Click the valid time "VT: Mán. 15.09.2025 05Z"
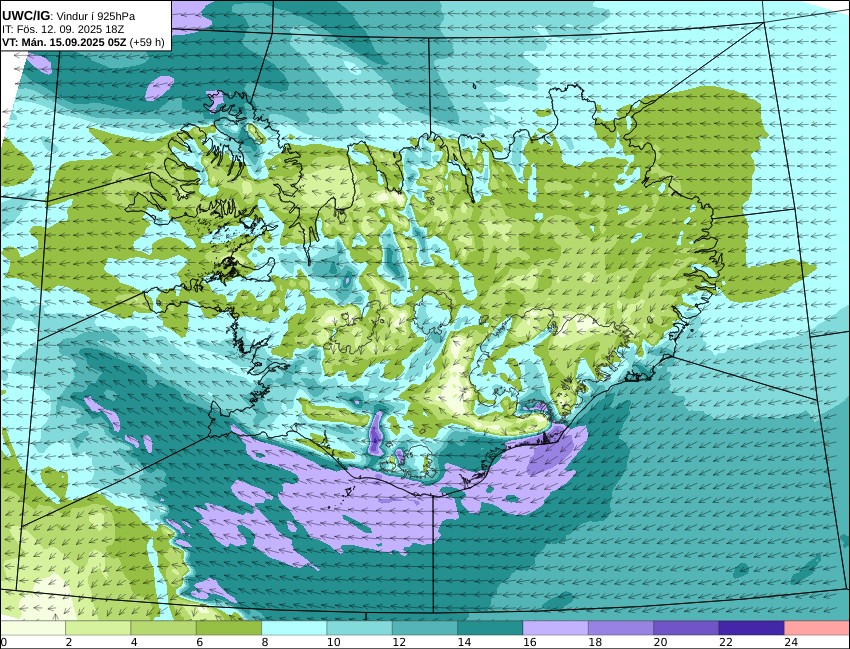The height and width of the screenshot is (649, 850). coord(65,42)
